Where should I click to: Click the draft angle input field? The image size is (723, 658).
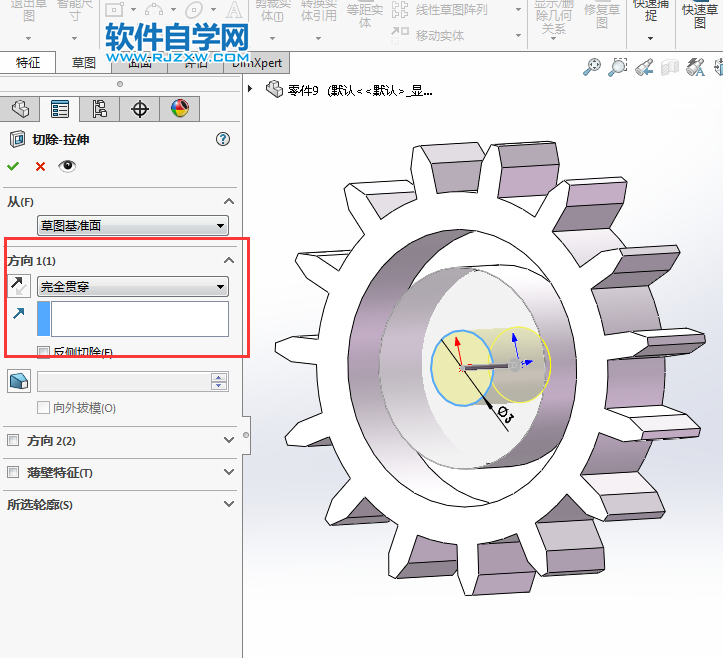[124, 382]
